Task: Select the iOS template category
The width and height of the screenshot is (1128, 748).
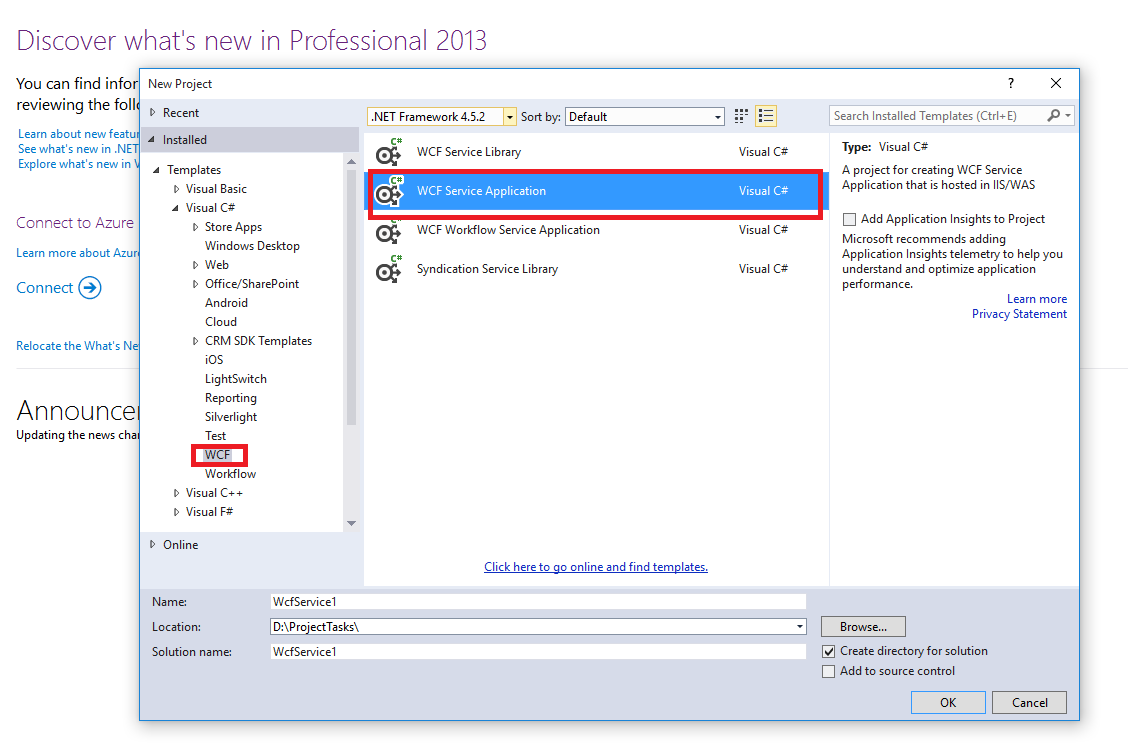Action: (214, 360)
